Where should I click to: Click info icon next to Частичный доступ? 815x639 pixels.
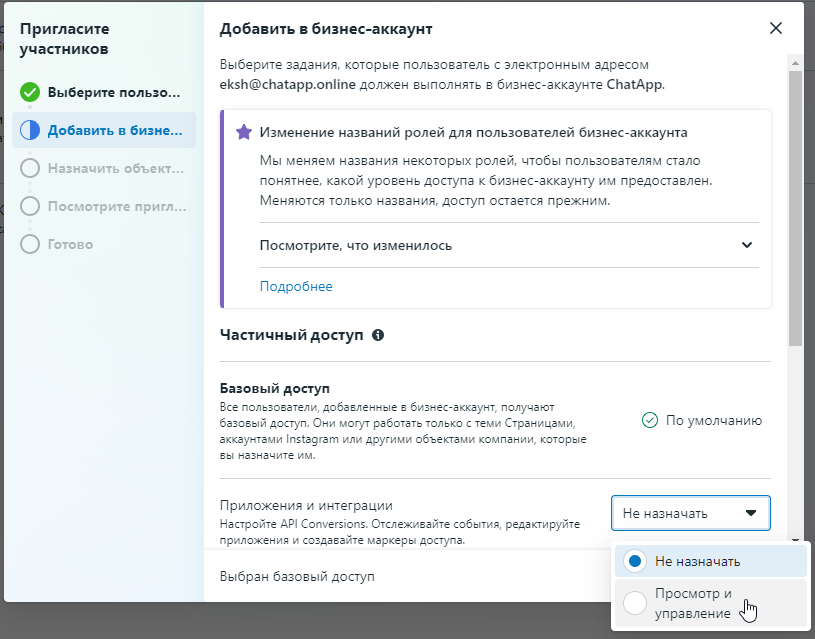pos(378,336)
